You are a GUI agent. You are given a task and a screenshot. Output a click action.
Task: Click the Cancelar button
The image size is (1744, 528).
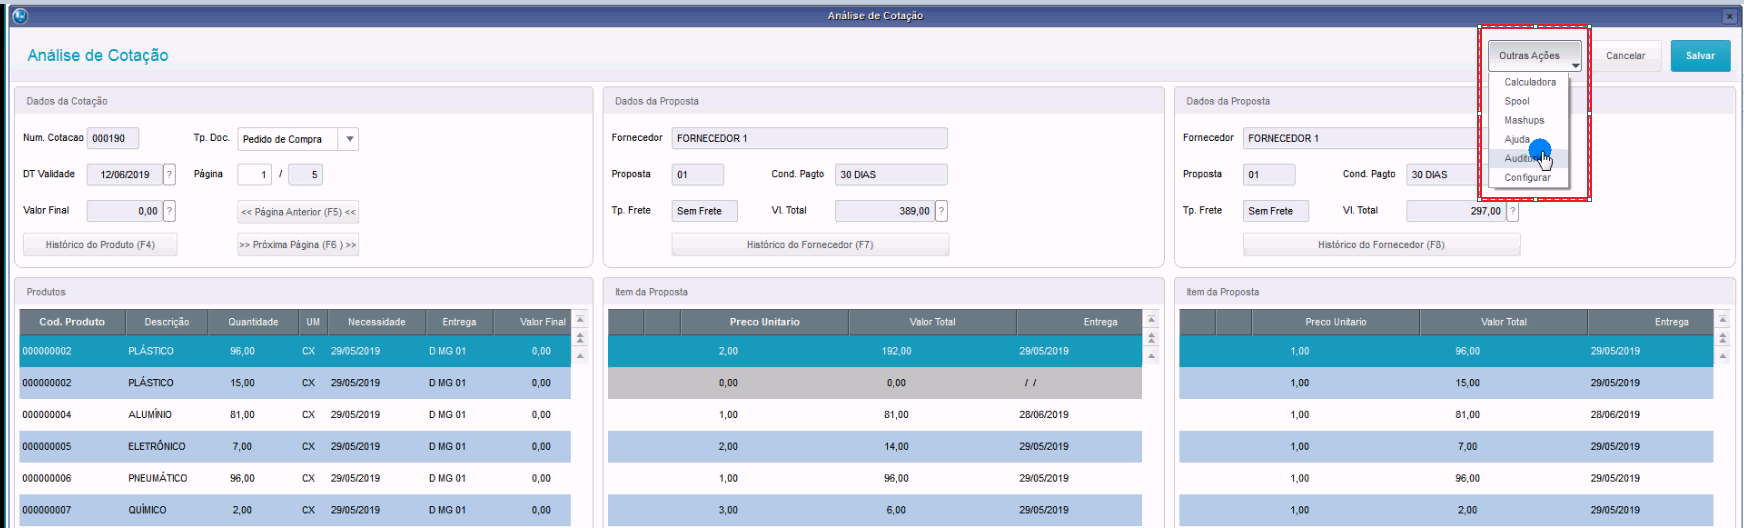pos(1625,56)
